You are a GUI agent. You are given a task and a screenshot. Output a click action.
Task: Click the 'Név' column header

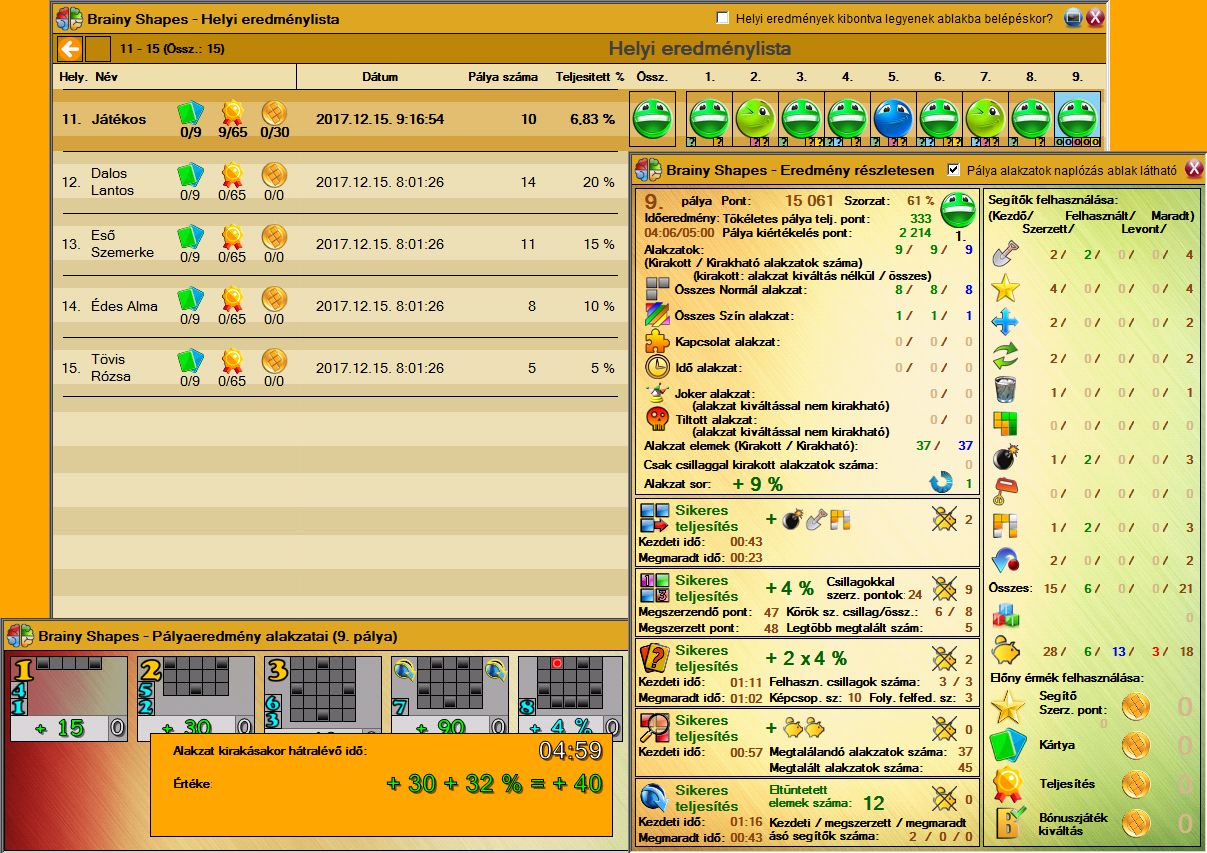pos(107,77)
